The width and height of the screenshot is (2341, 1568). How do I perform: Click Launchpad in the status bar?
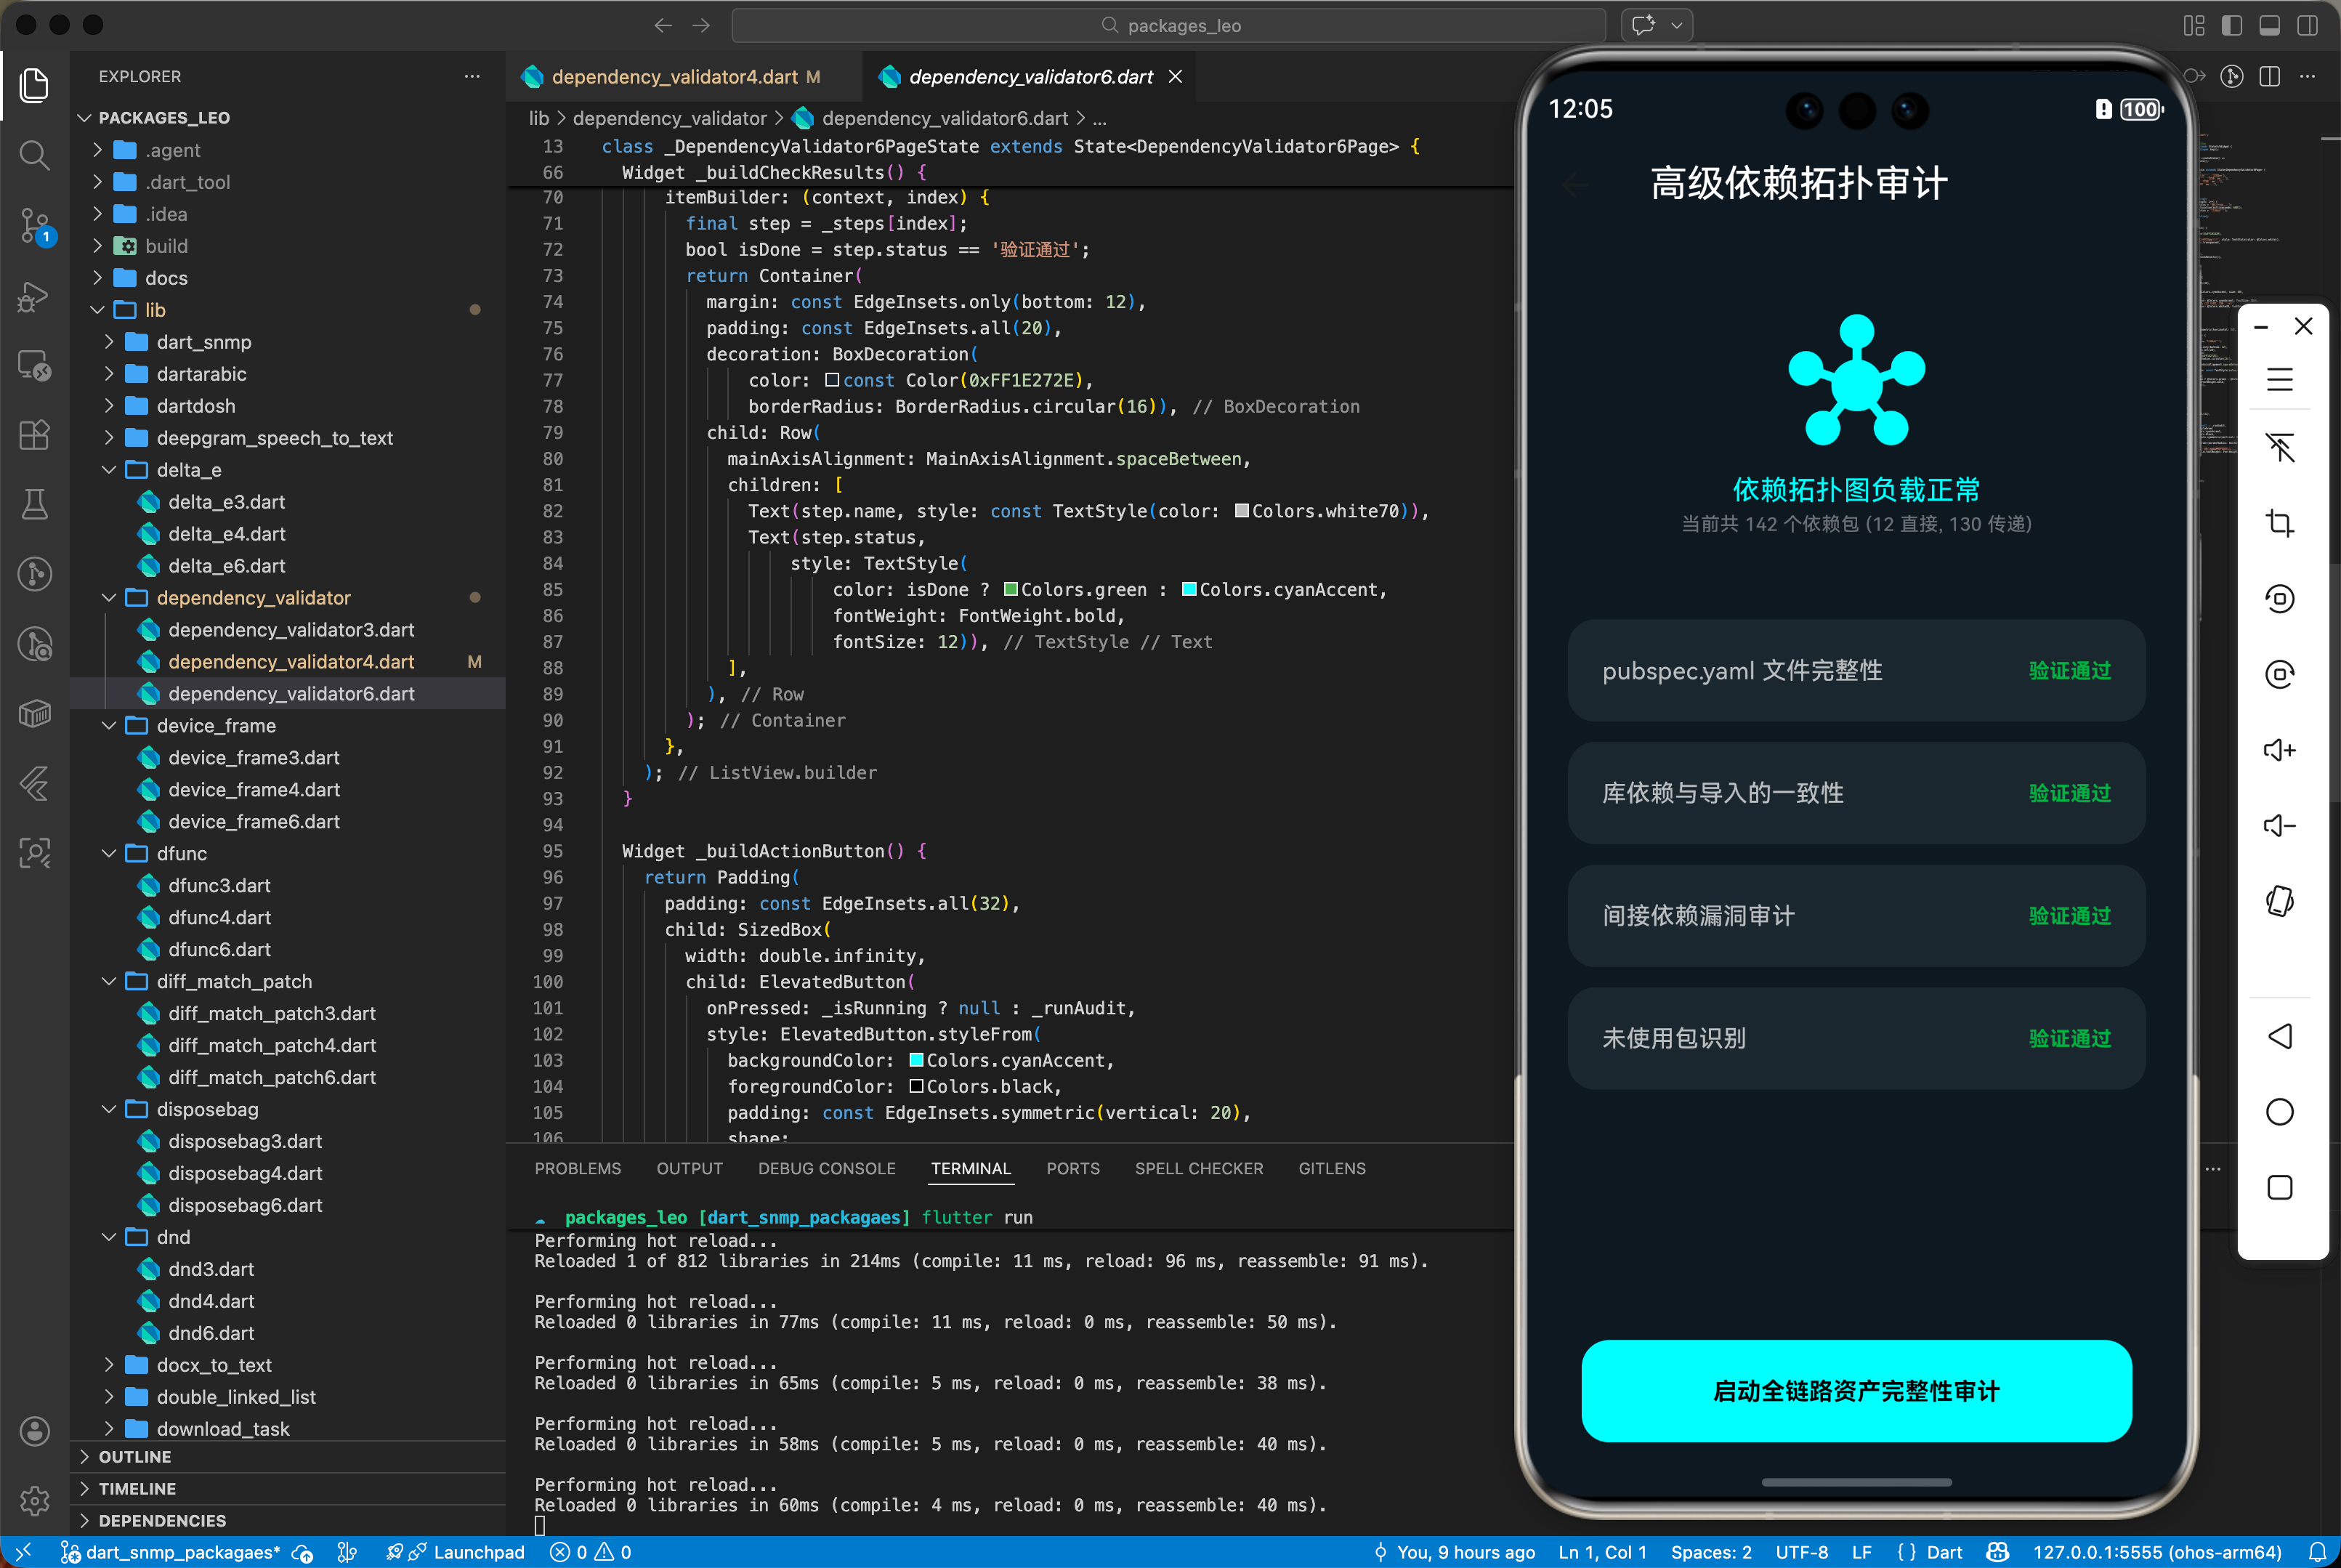point(478,1552)
